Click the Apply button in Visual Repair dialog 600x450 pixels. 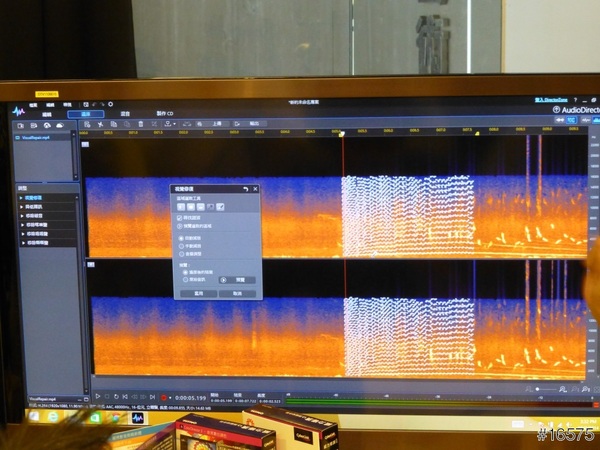199,293
